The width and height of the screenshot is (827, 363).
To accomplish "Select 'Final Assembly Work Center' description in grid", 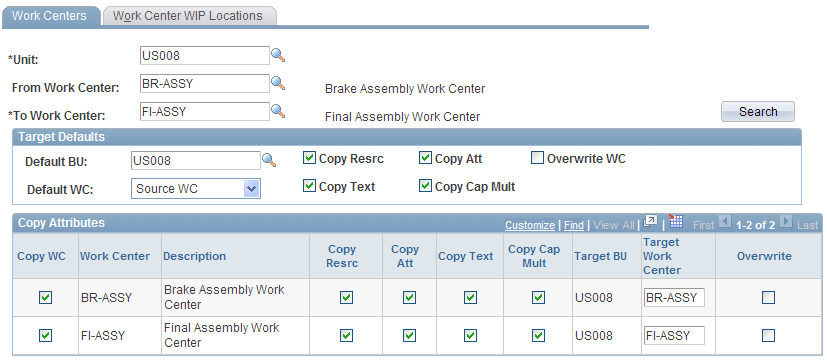I will click(222, 335).
